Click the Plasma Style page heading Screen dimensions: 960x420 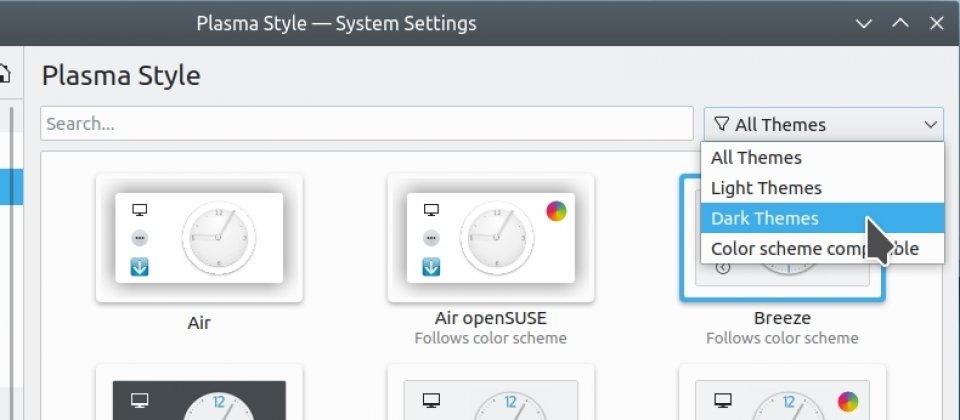121,76
